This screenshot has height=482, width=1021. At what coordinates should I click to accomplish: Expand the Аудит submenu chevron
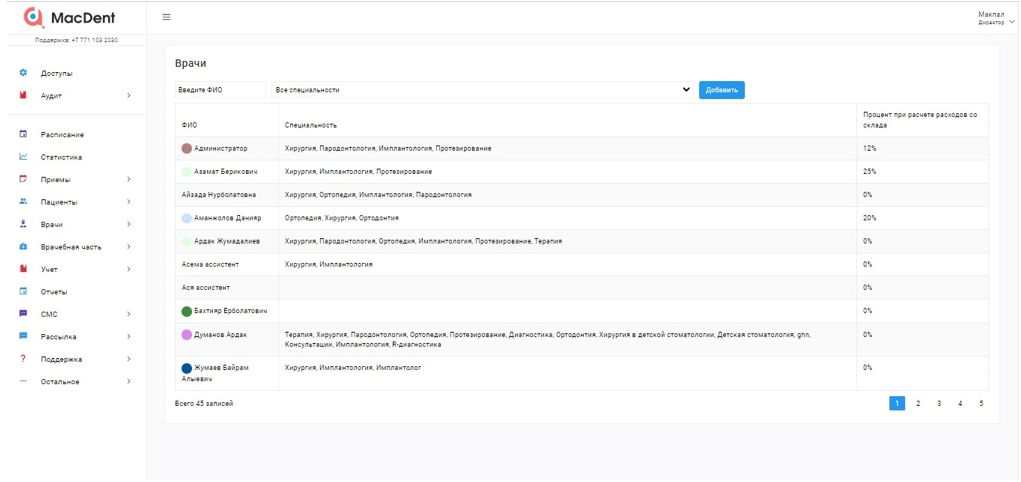(128, 96)
